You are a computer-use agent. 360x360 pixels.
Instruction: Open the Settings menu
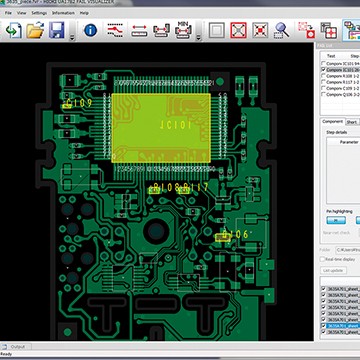[39, 13]
